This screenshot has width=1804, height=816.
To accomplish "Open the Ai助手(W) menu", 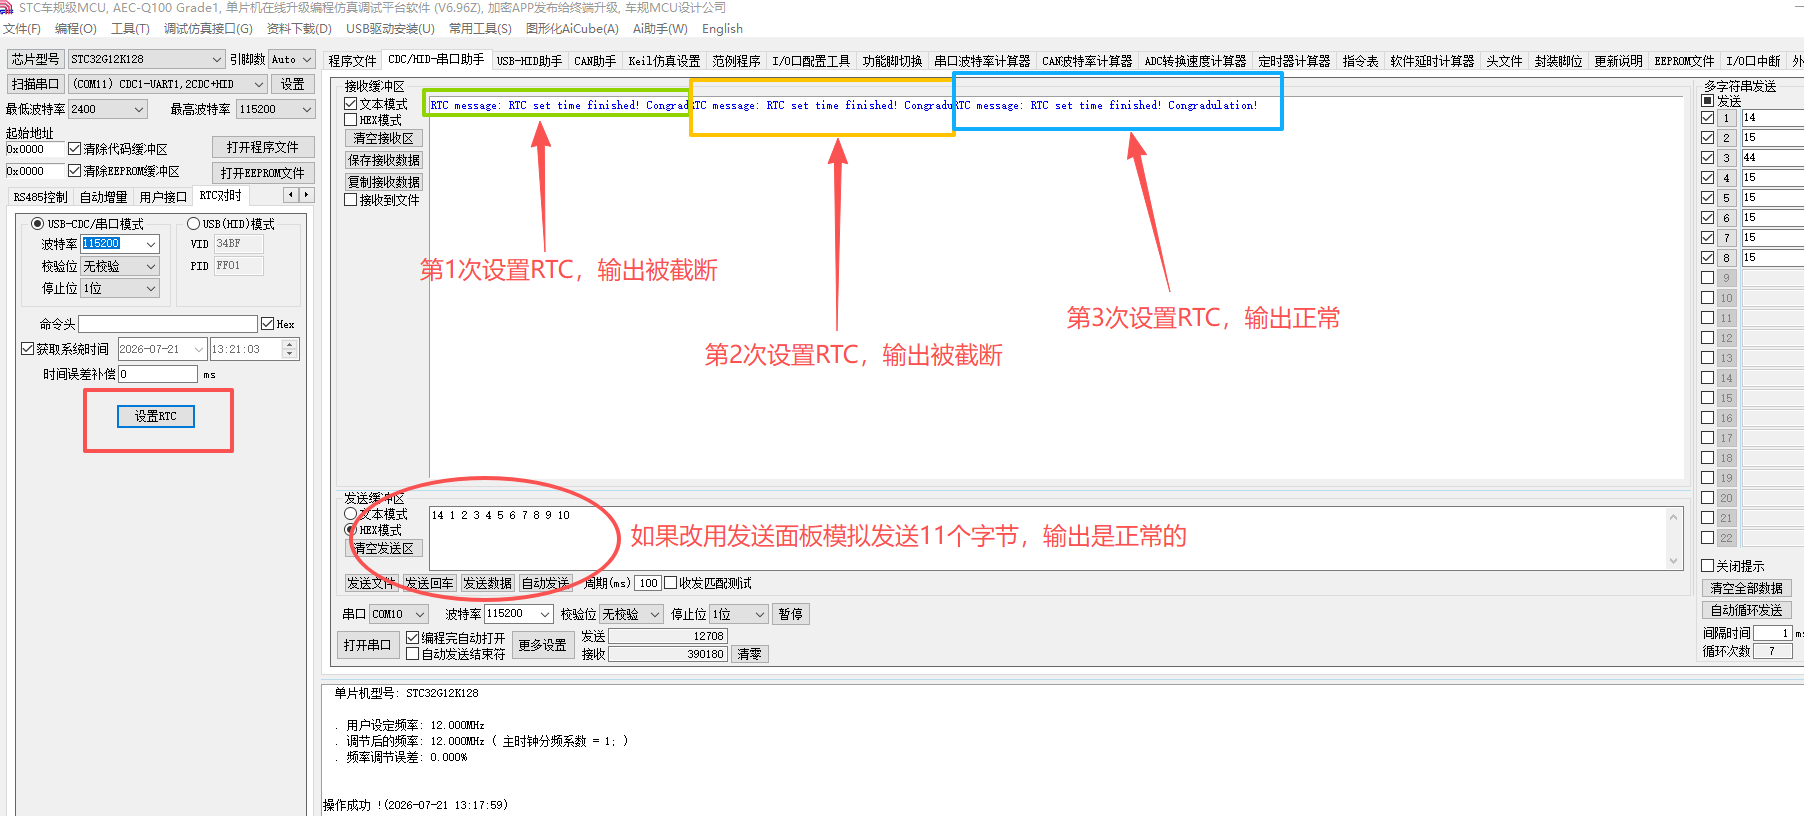I will click(660, 29).
